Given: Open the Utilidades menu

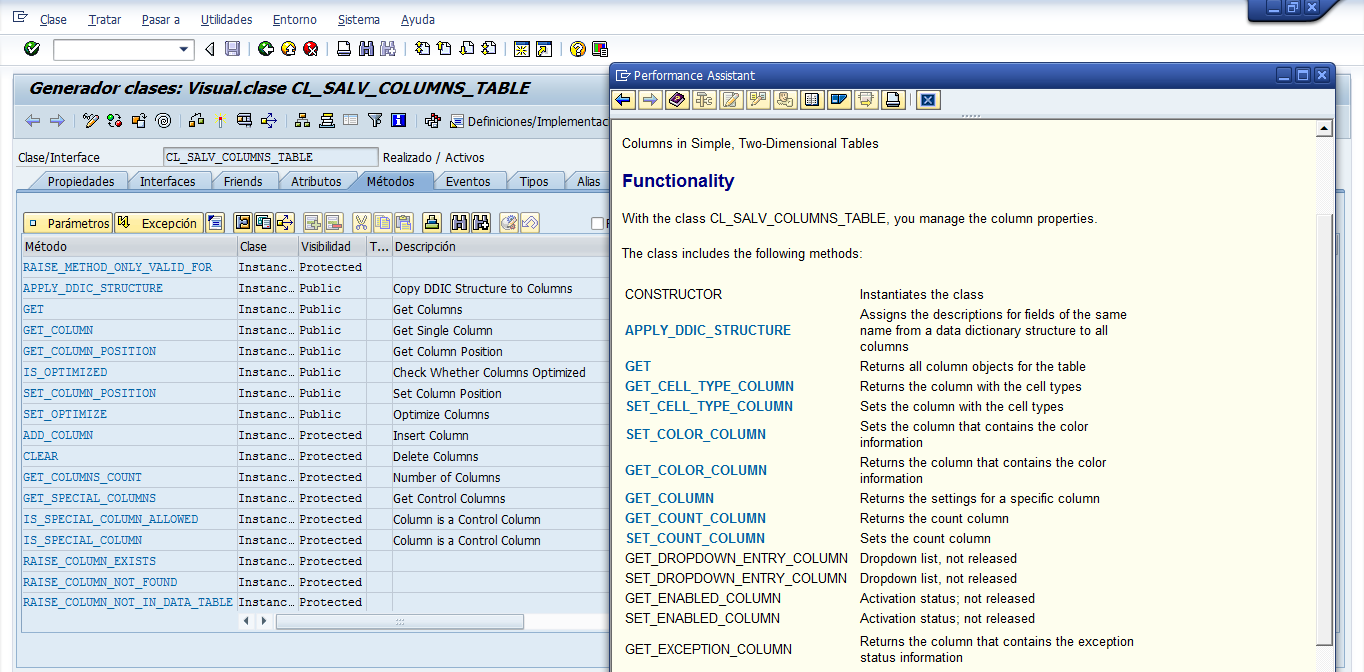Looking at the screenshot, I should (x=226, y=19).
